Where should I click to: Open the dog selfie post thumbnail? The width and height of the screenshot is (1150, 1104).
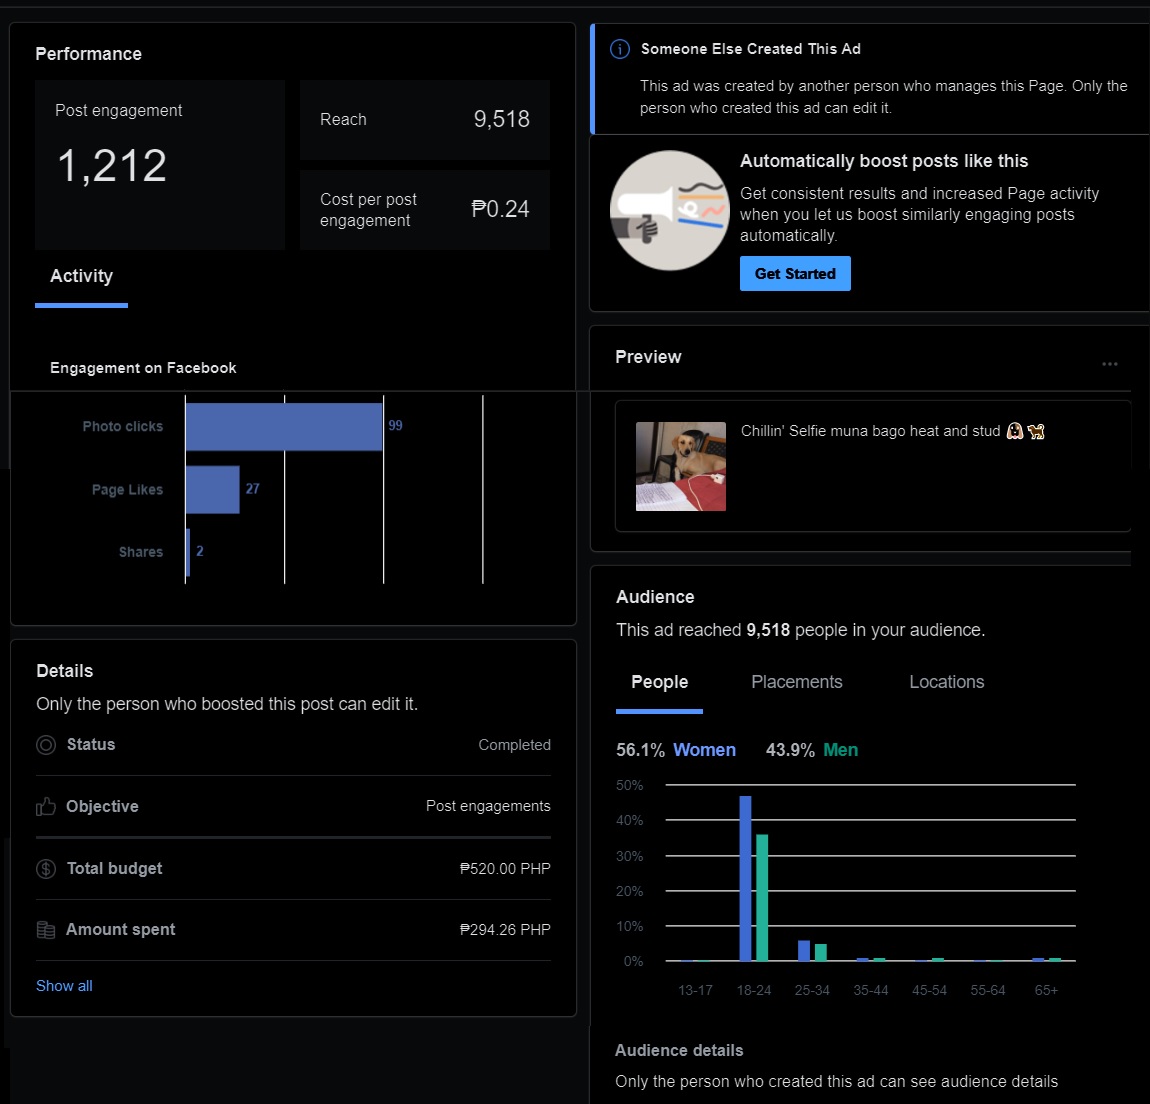pos(681,467)
